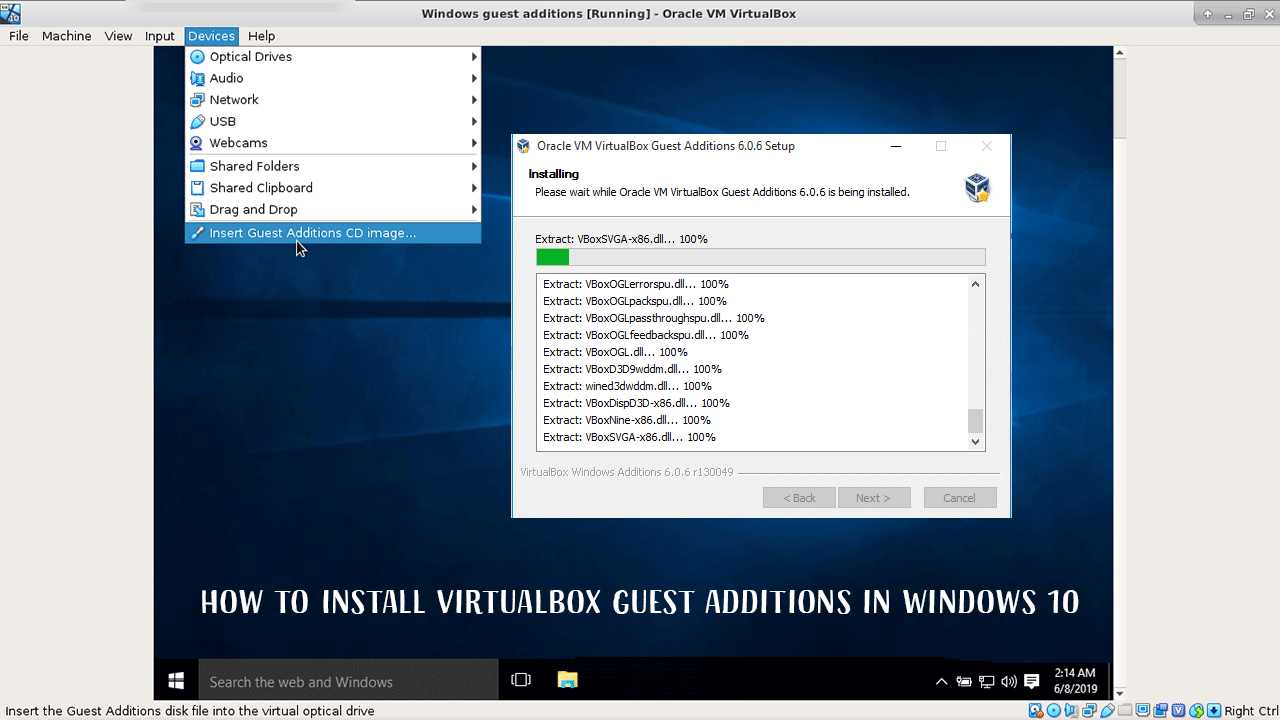Expand the USB submenu
Screen dimensions: 1280x720
point(333,121)
